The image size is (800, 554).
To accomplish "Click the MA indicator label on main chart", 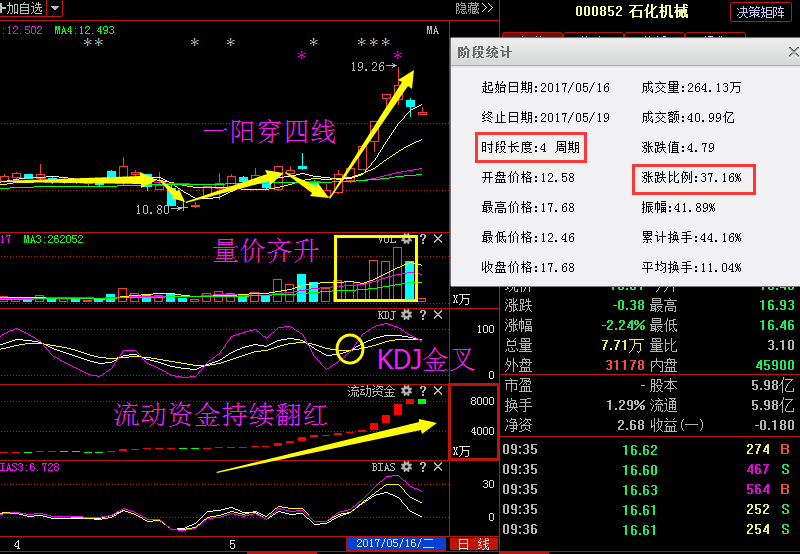I will click(433, 31).
